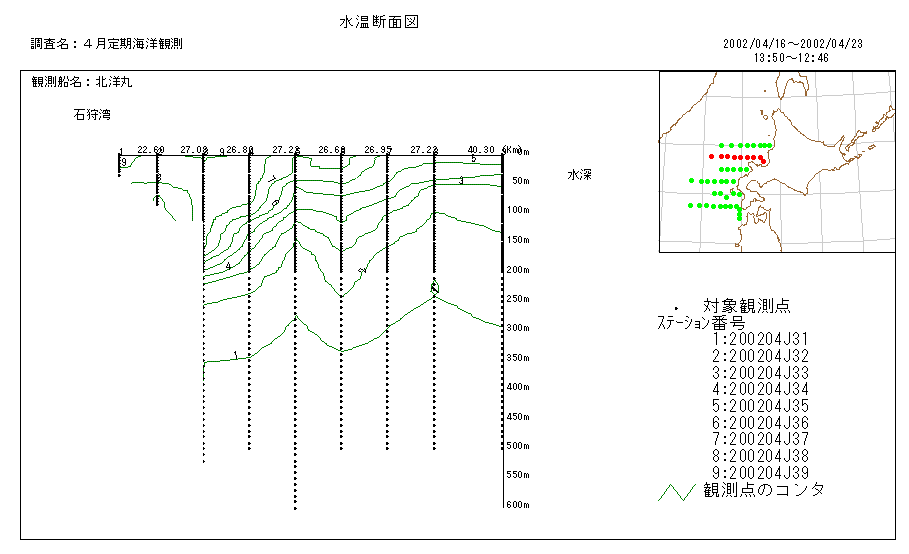Viewport: 909px width, 554px height.
Task: Open the Hokkaido location map inset
Action: pos(777,162)
